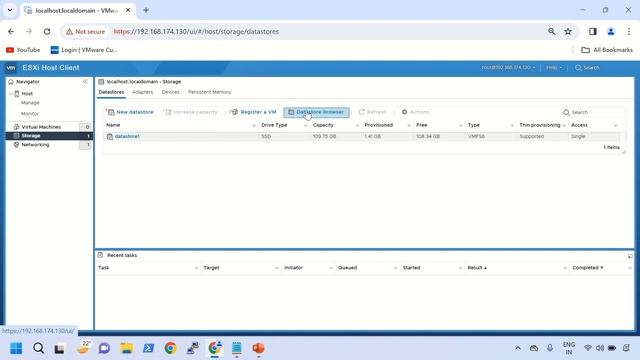Sort Recent tasks by Completed column
The width and height of the screenshot is (640, 360).
[x=588, y=268]
